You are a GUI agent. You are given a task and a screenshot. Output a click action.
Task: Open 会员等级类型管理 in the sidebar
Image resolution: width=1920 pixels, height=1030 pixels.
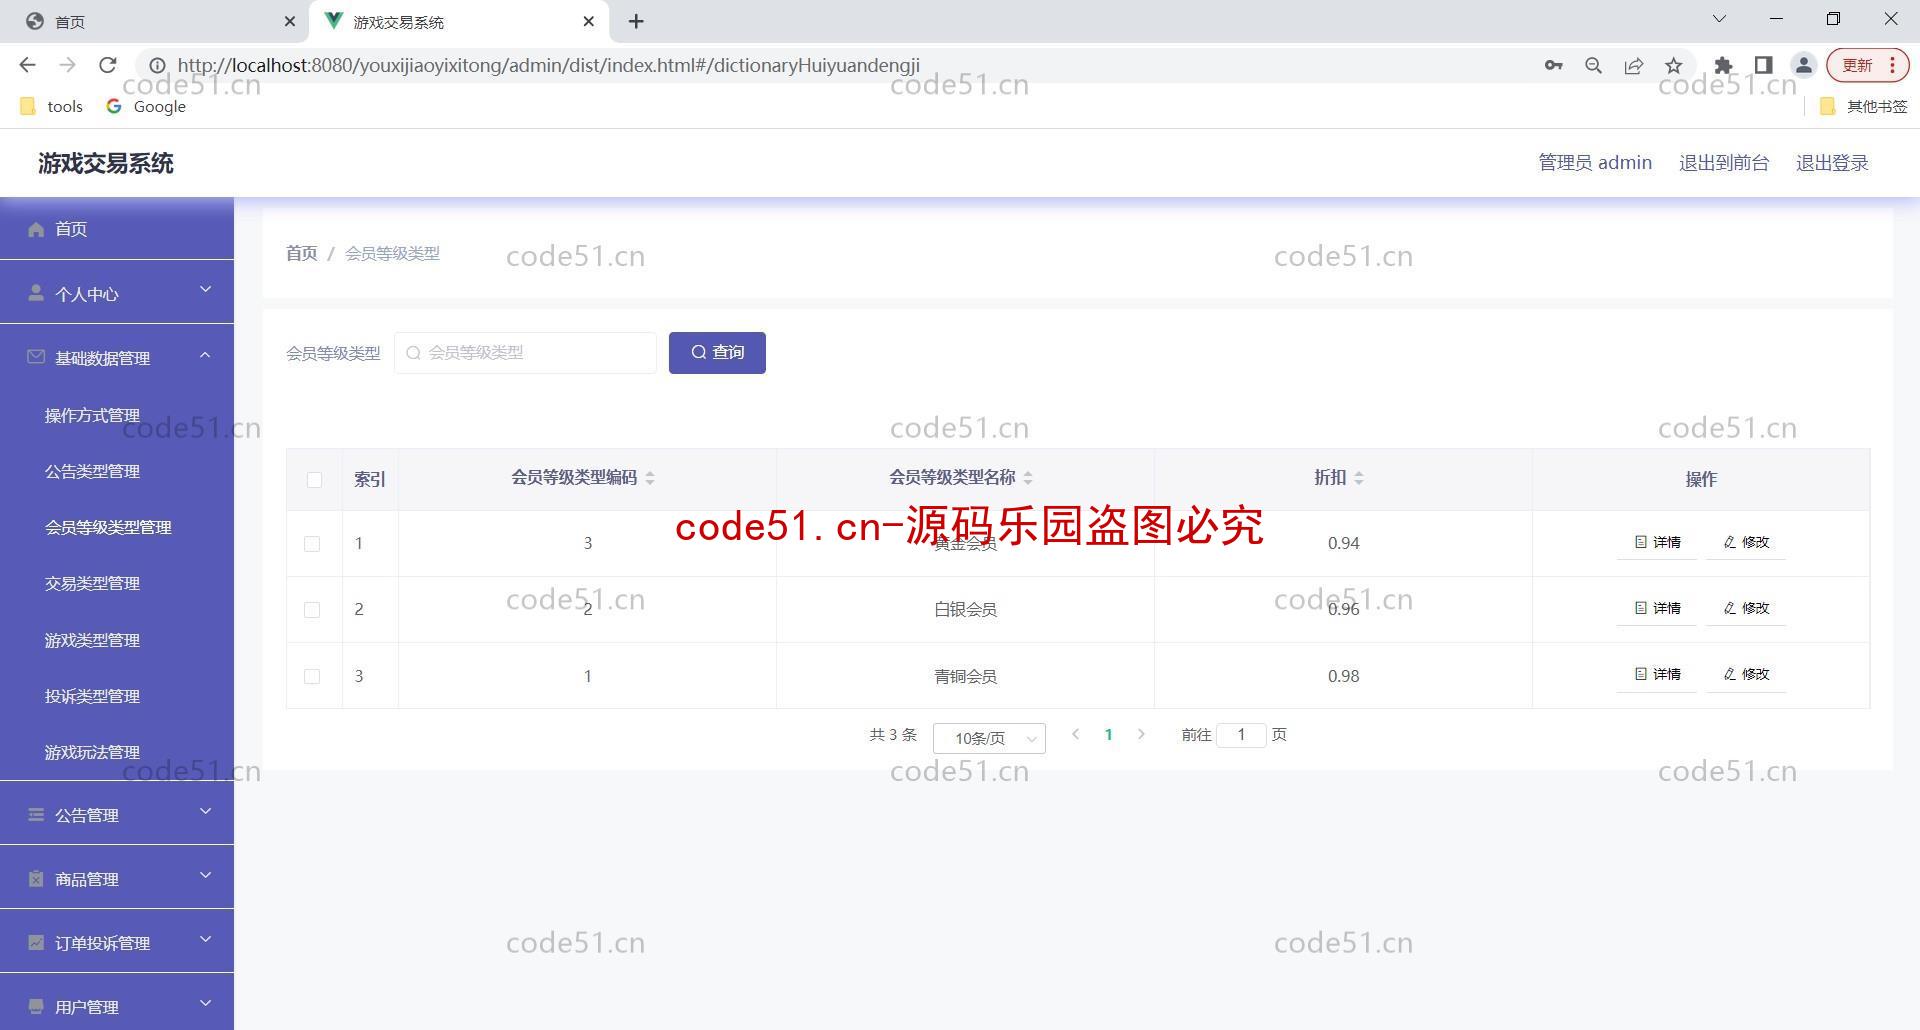click(108, 527)
